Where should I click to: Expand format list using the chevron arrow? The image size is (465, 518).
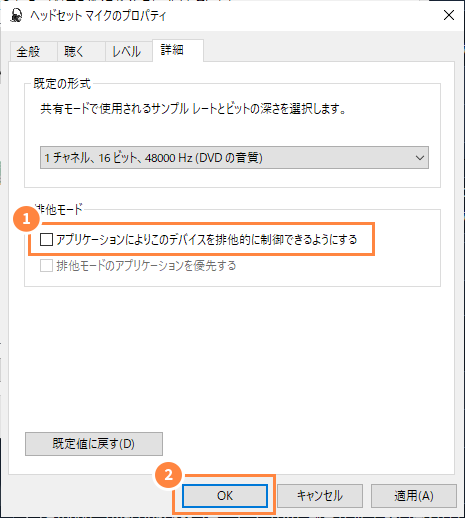click(420, 158)
